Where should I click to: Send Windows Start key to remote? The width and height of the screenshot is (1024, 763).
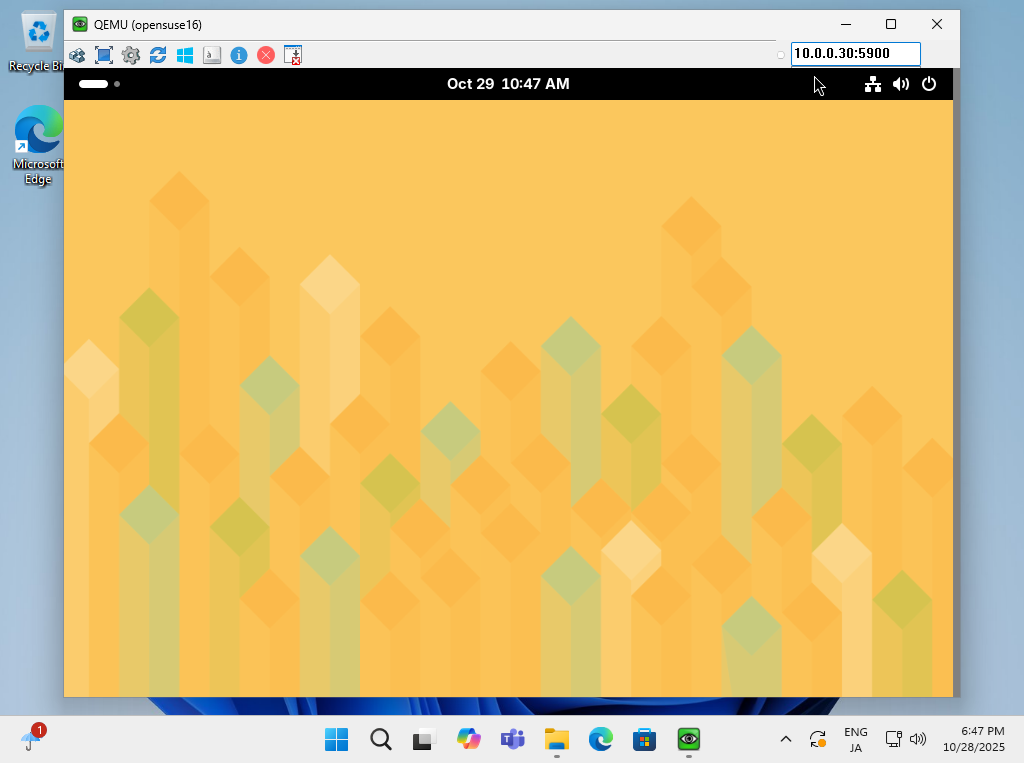point(185,56)
